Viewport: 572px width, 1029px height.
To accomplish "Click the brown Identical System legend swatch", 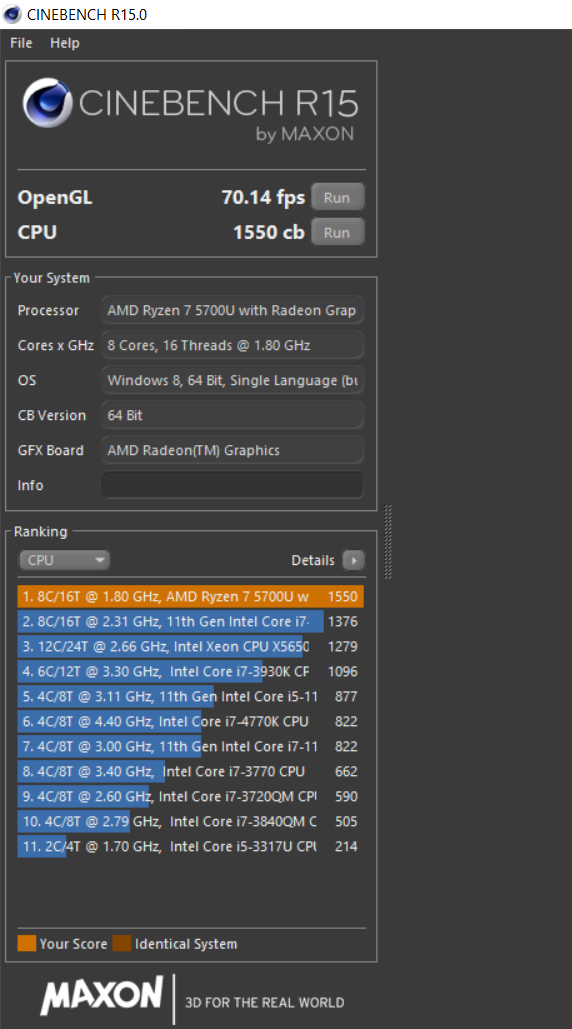I will [122, 944].
